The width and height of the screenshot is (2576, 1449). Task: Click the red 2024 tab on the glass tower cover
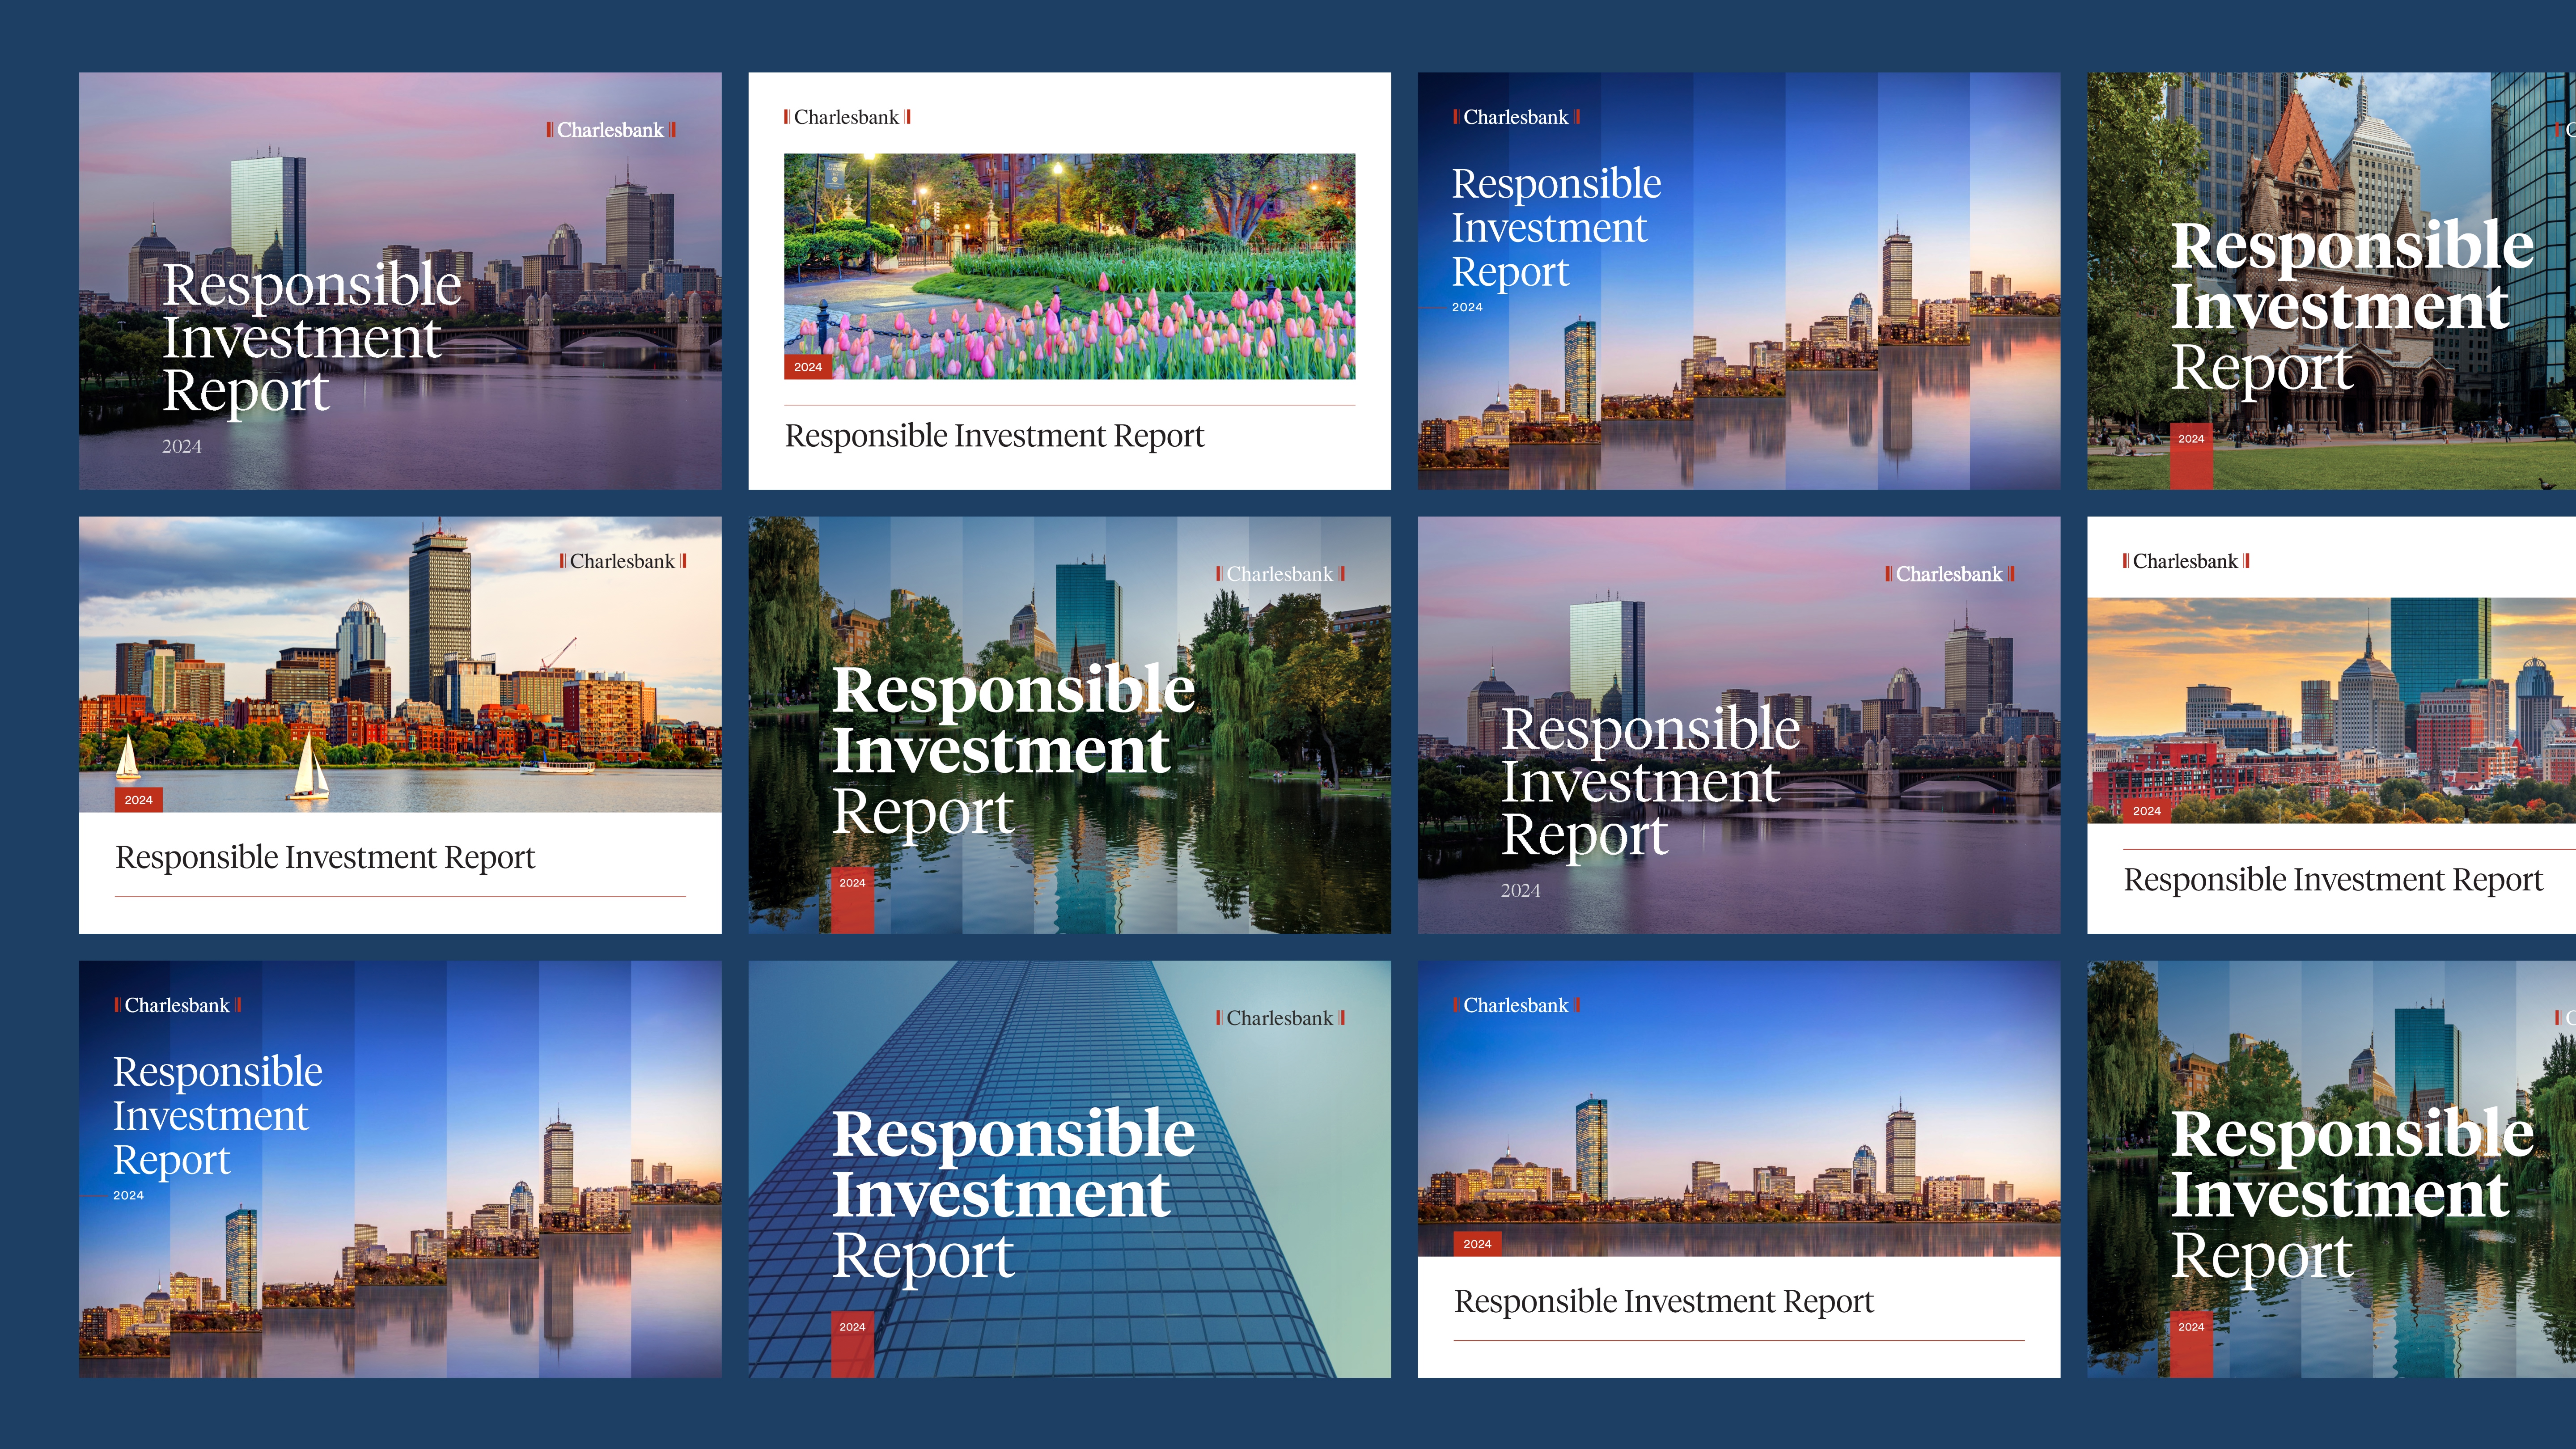852,1344
